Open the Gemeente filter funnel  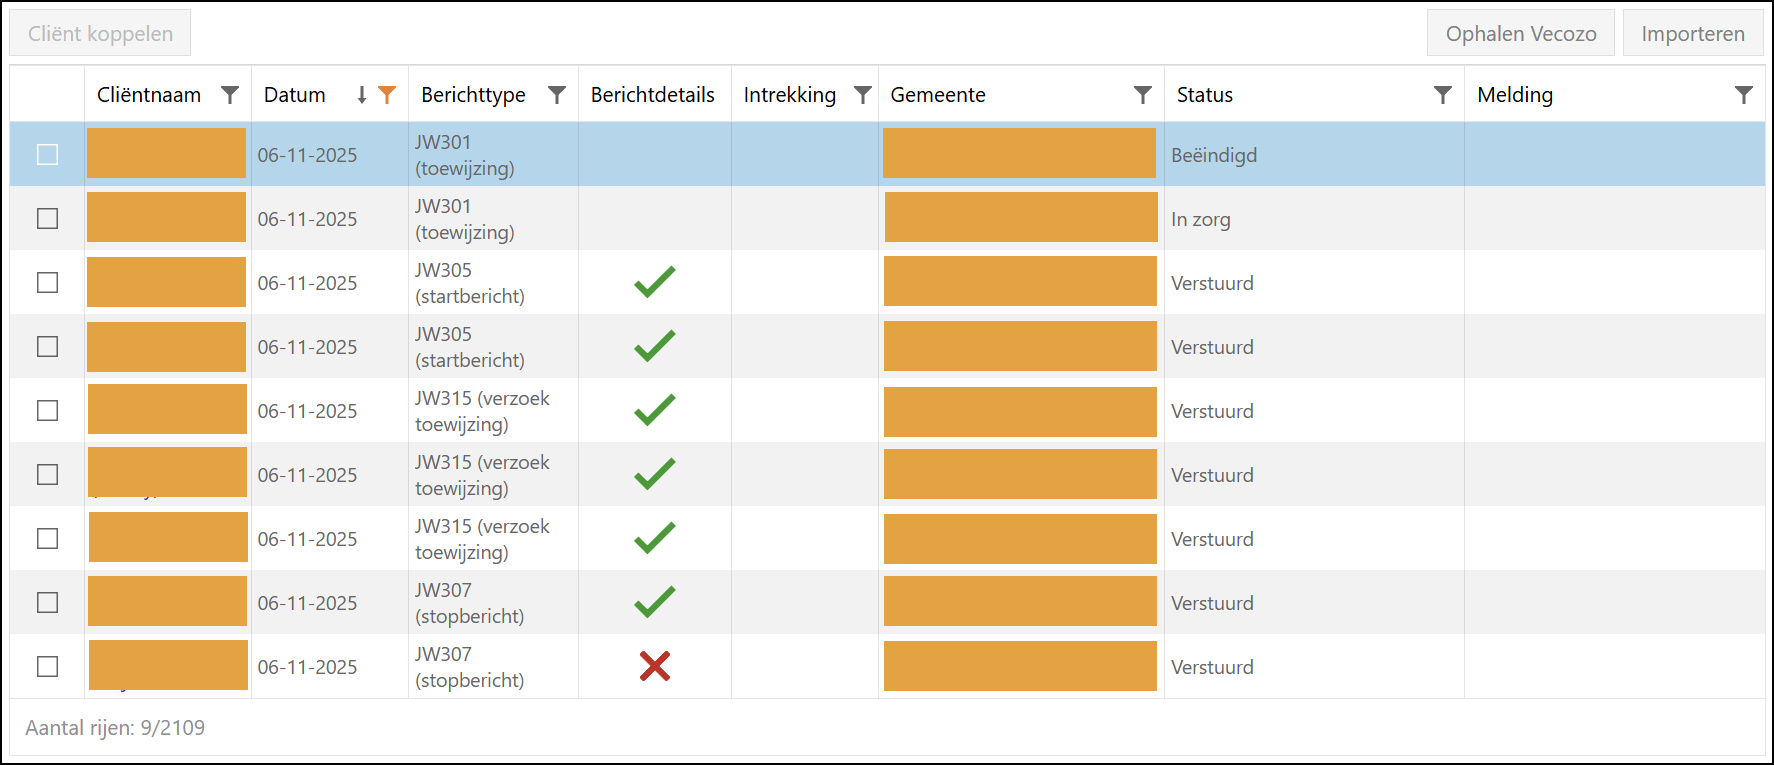1142,95
